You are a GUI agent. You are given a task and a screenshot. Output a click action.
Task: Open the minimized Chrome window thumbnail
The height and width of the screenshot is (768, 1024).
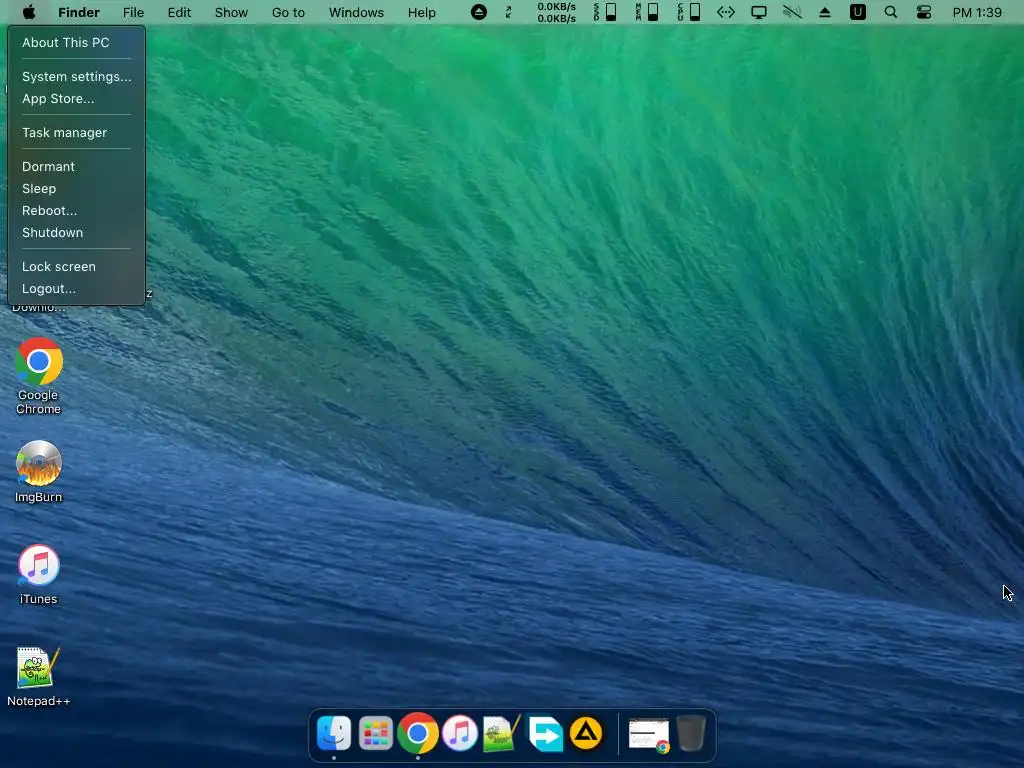point(648,735)
